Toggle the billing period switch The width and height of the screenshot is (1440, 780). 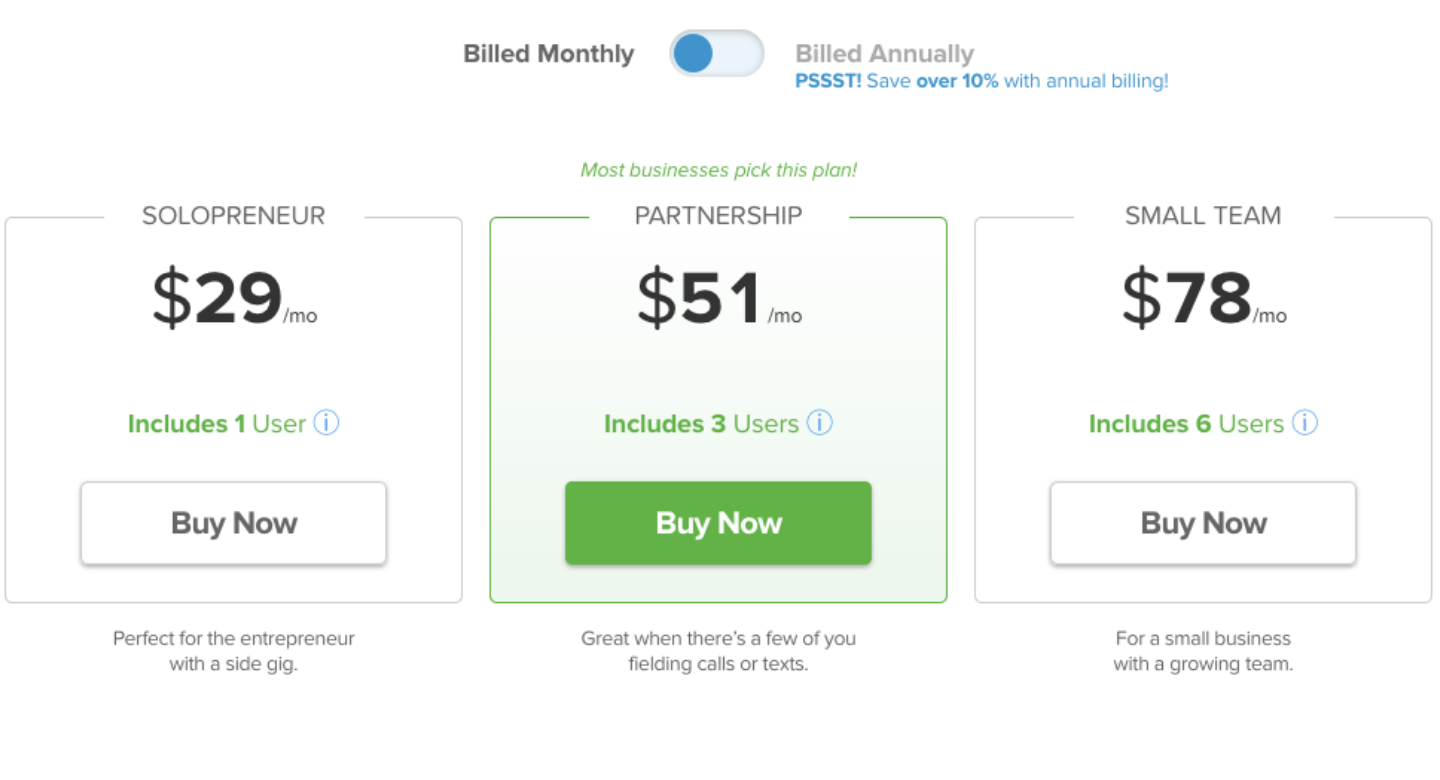point(716,54)
